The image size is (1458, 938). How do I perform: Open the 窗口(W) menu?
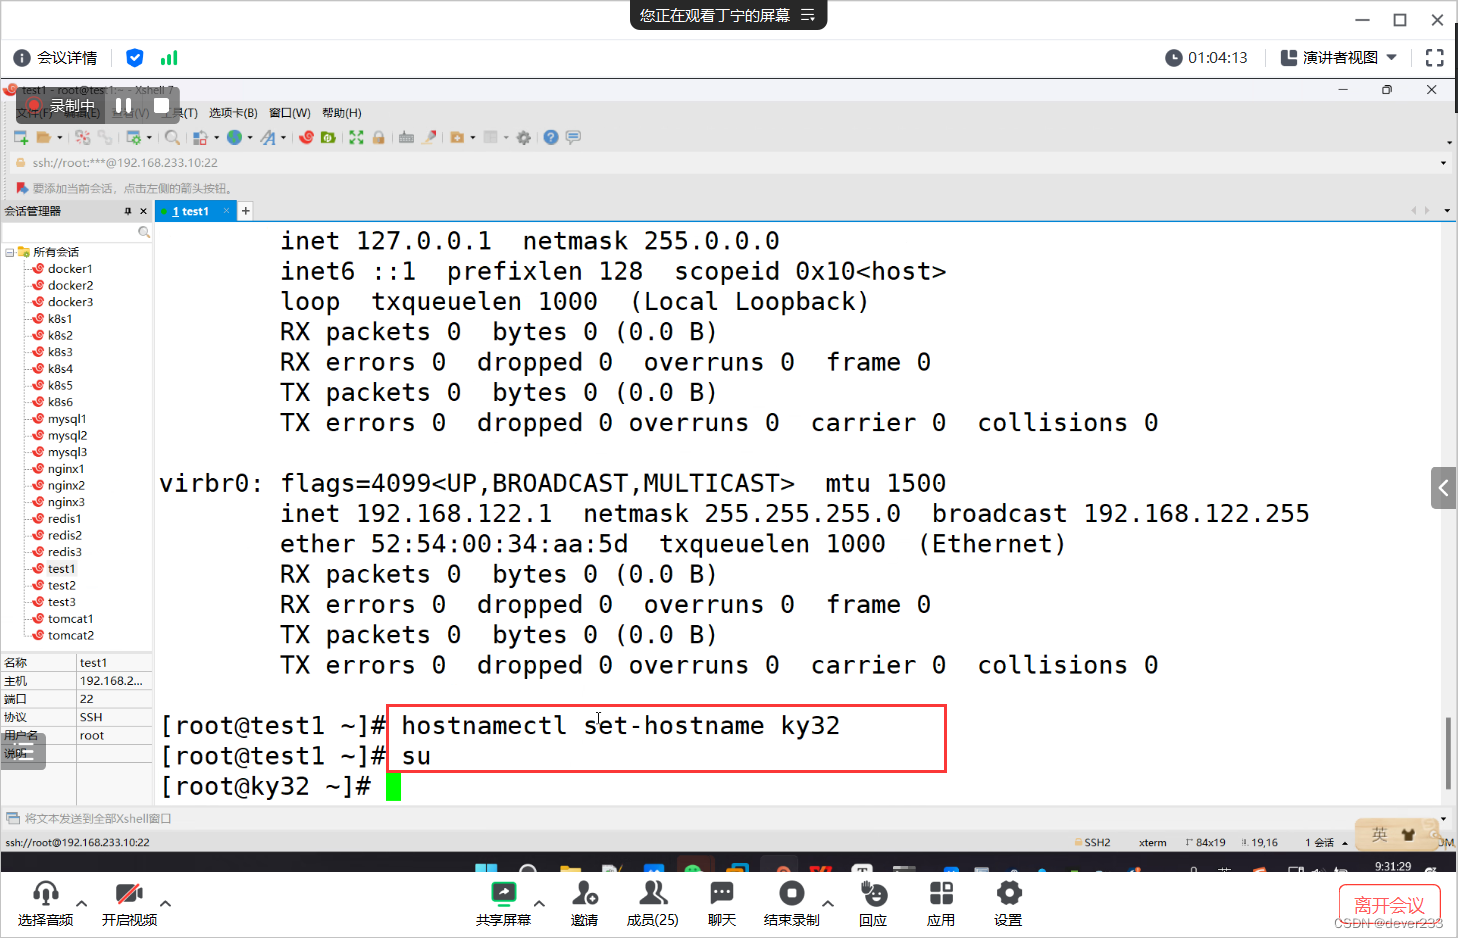click(288, 112)
